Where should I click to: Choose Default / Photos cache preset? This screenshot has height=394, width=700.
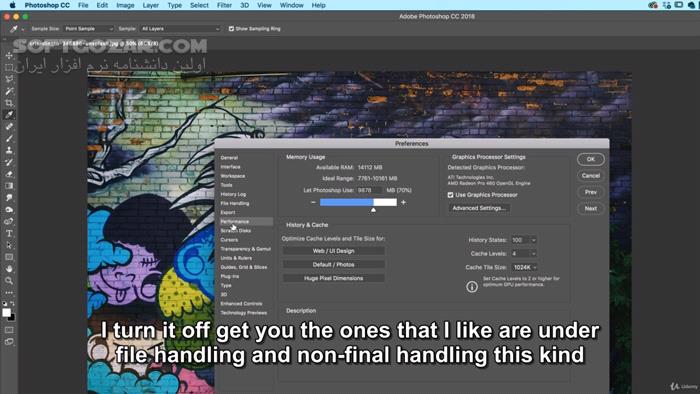(333, 265)
